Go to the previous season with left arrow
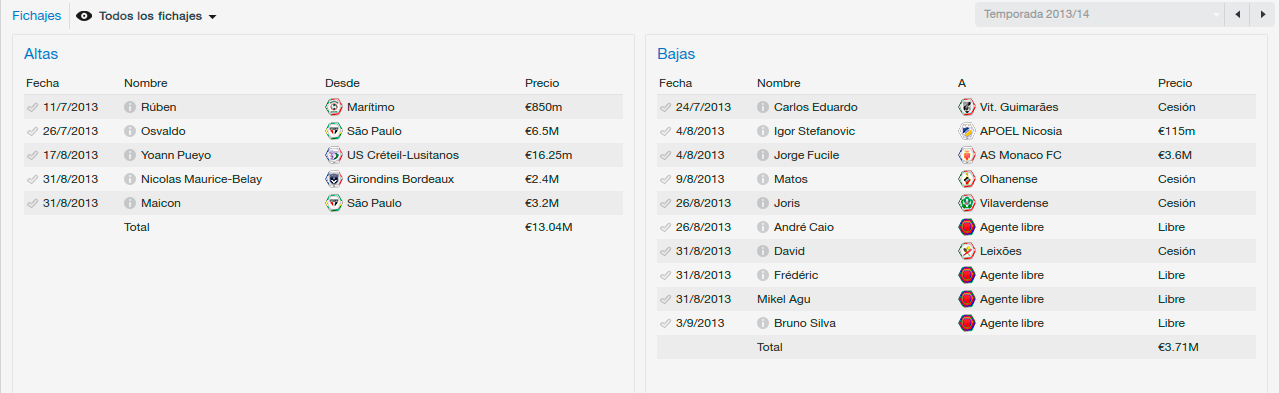The image size is (1280, 393). 1238,15
